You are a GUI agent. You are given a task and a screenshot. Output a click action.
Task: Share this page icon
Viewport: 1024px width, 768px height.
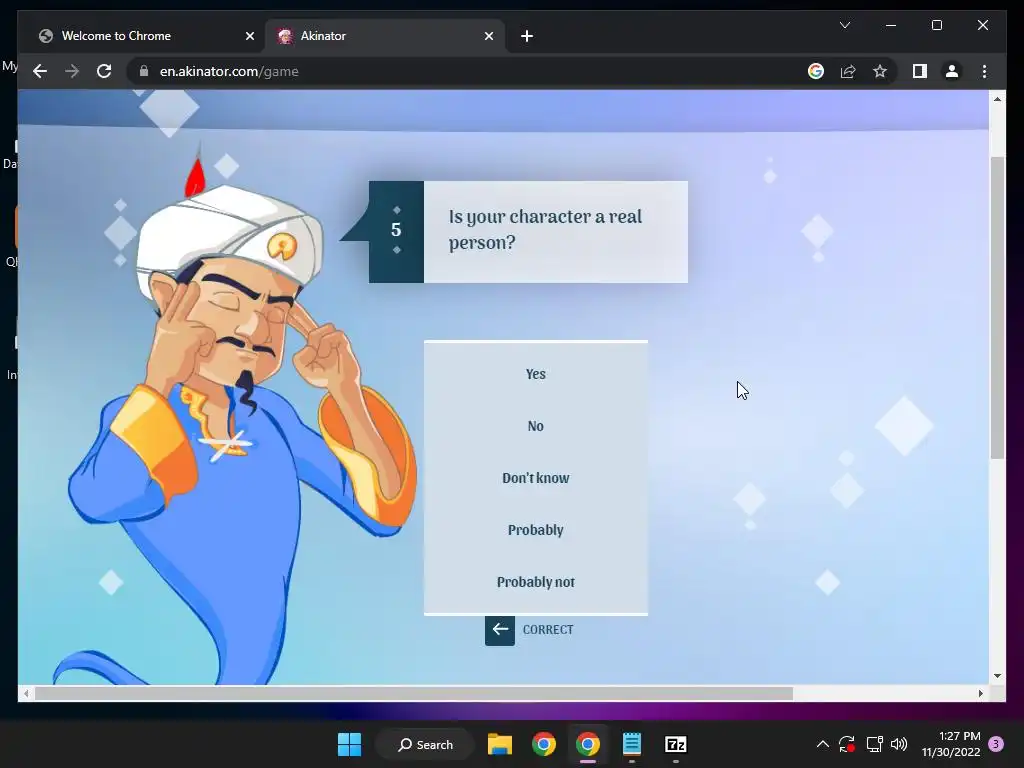(848, 71)
